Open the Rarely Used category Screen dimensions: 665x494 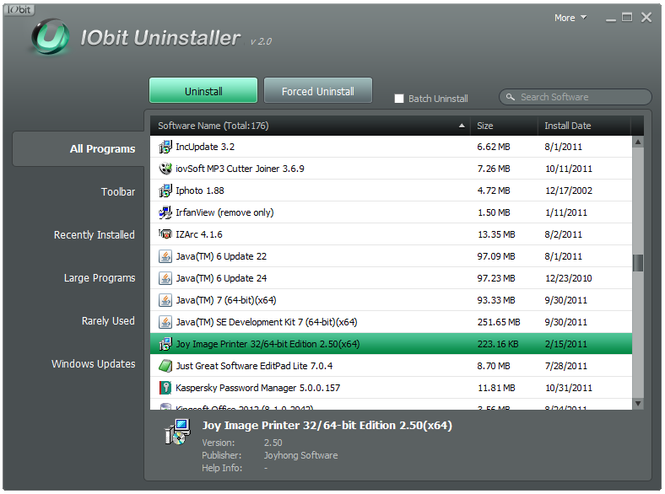(108, 321)
